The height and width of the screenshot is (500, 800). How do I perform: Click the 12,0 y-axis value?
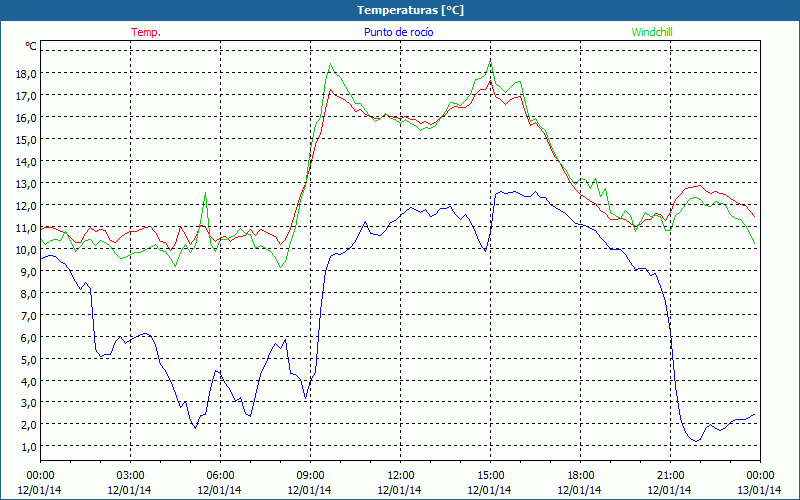pyautogui.click(x=27, y=206)
